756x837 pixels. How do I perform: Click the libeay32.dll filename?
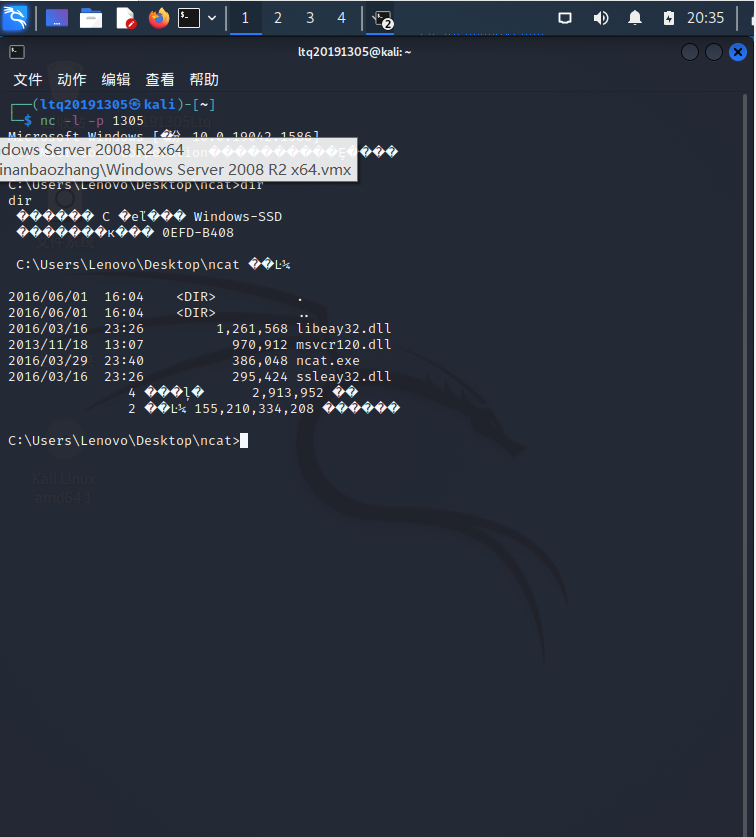[343, 329]
